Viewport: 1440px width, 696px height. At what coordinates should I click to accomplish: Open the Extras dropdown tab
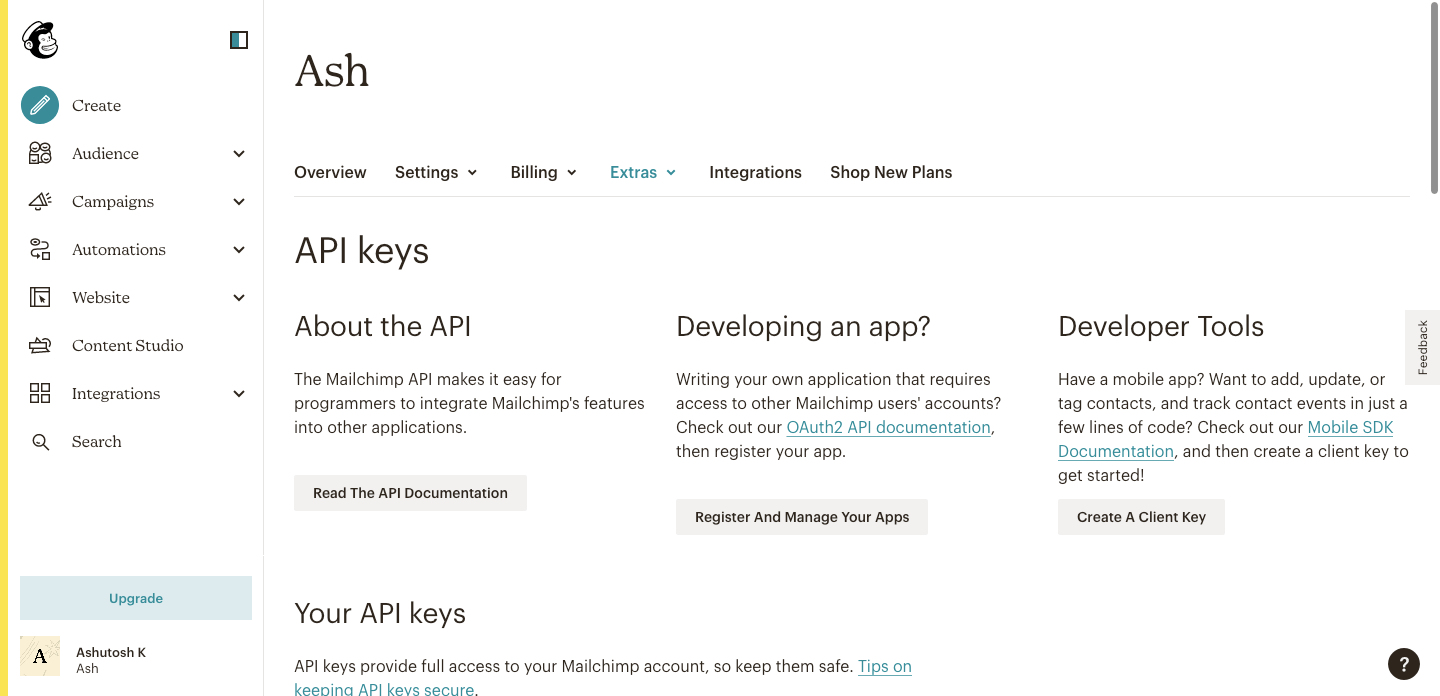pyautogui.click(x=644, y=172)
